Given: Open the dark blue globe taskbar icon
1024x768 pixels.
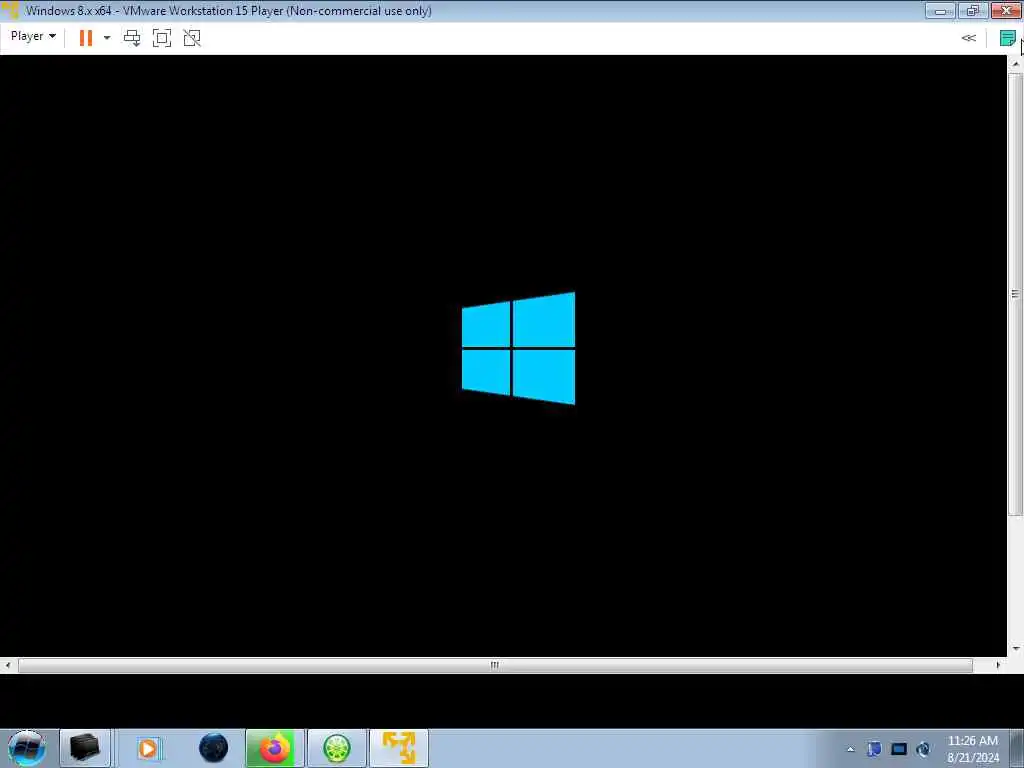Looking at the screenshot, I should pyautogui.click(x=214, y=748).
